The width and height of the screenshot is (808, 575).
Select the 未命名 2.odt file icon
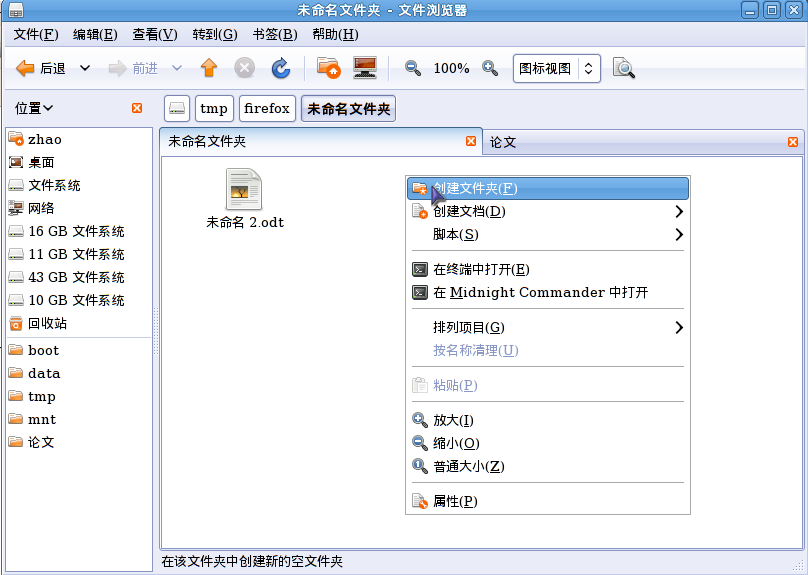(x=244, y=189)
